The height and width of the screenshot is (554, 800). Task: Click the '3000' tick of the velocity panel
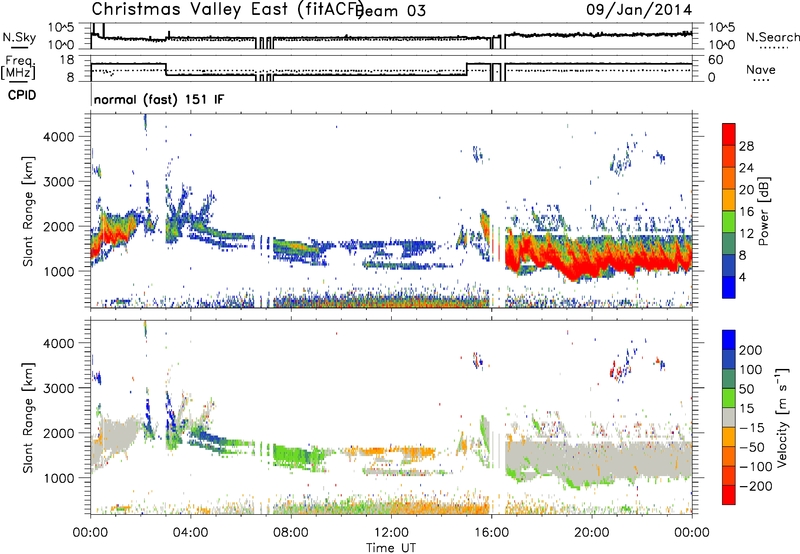tap(59, 388)
